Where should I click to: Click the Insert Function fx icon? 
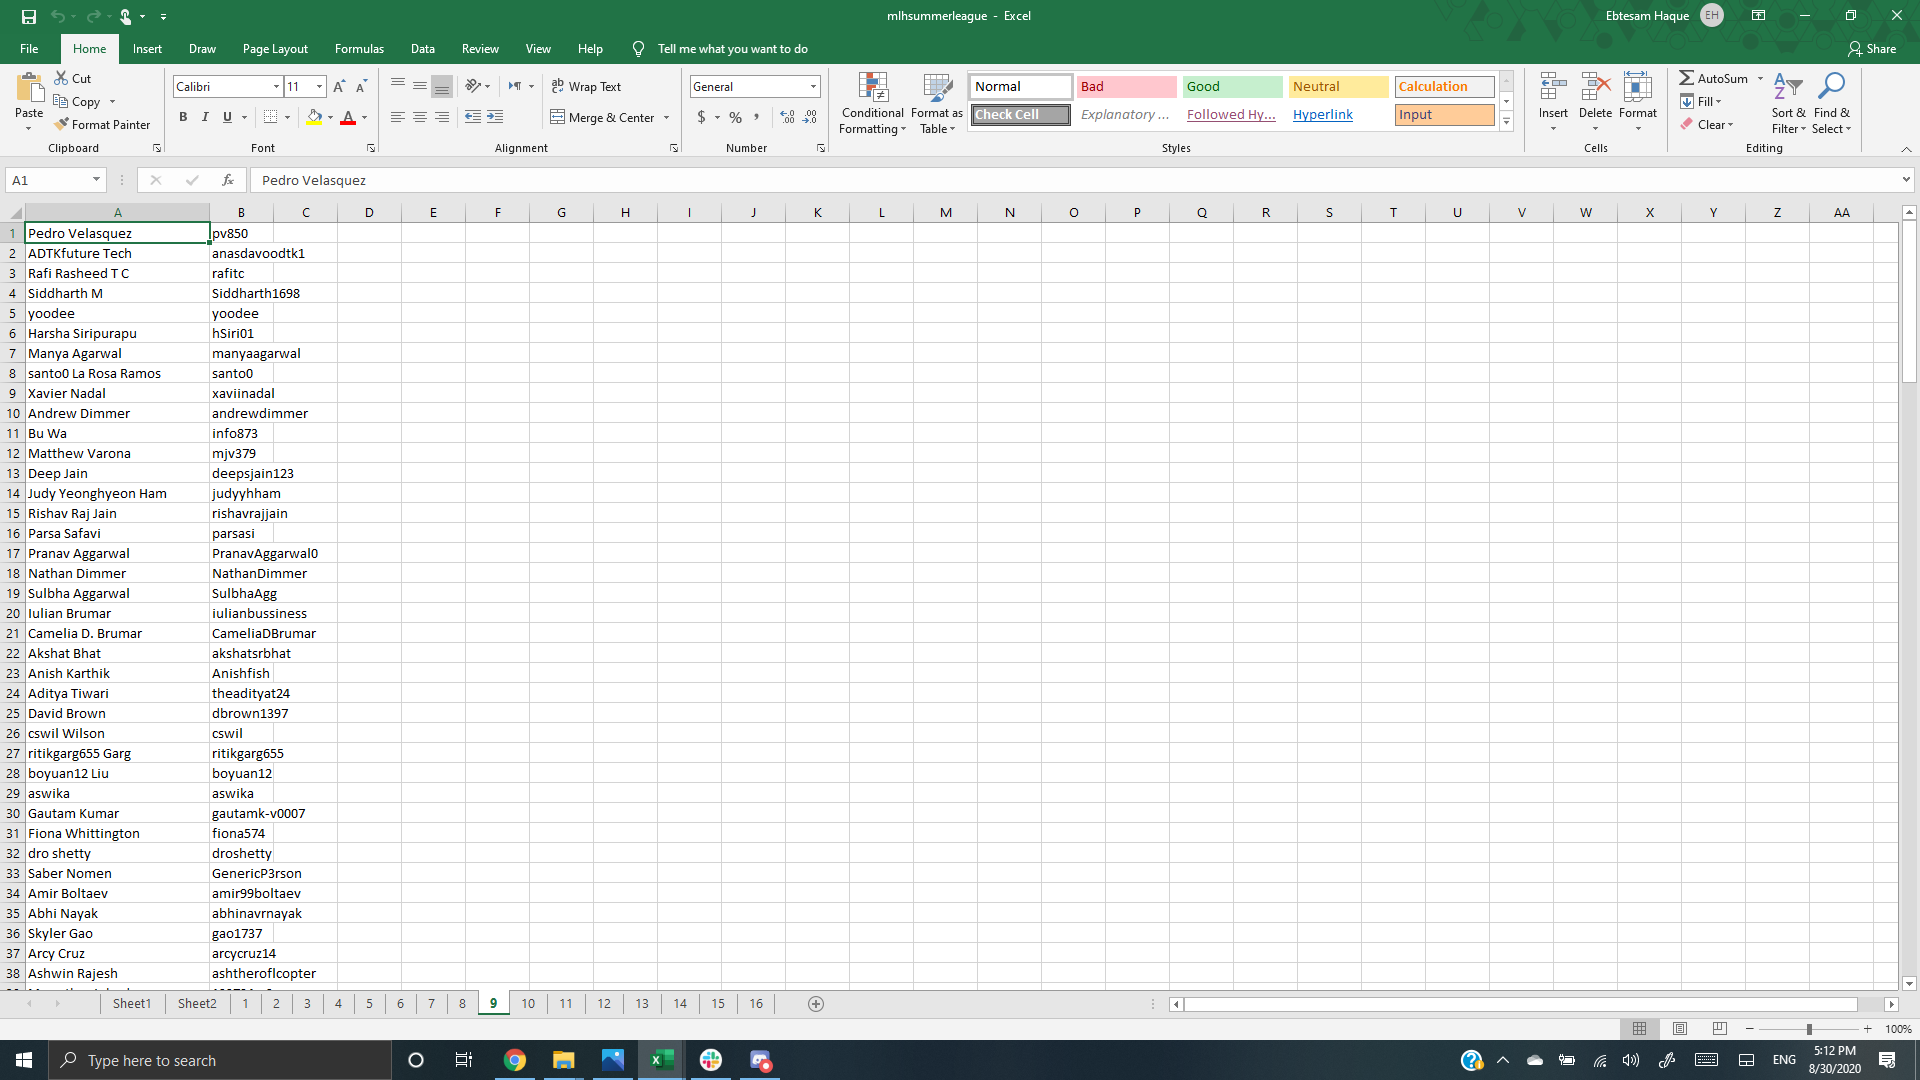(x=228, y=180)
